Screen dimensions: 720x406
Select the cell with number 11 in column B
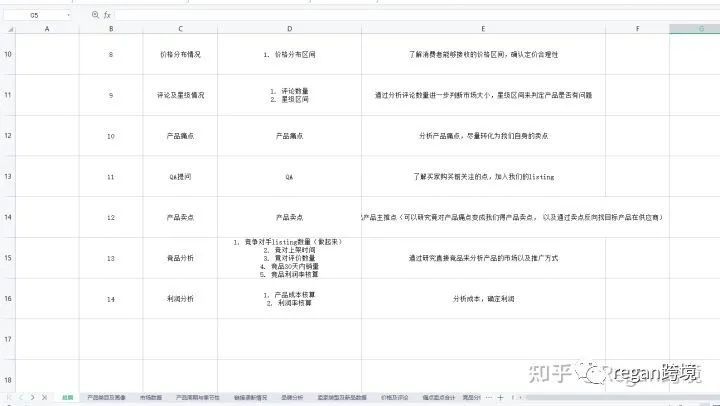[111, 176]
